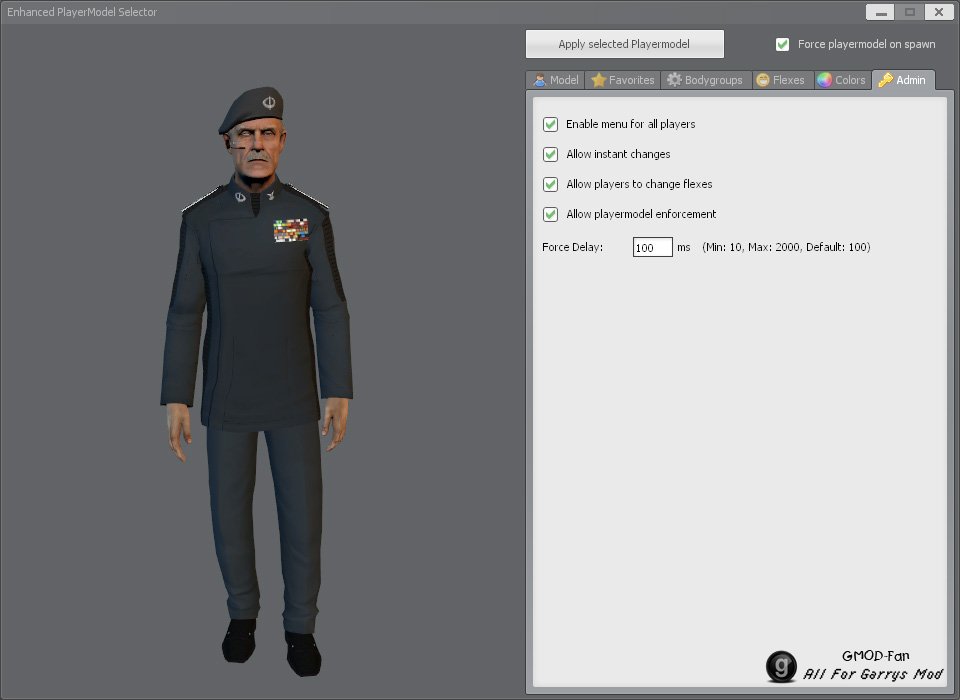Click the 'Force Delay:' label
The width and height of the screenshot is (960, 700).
tap(572, 247)
